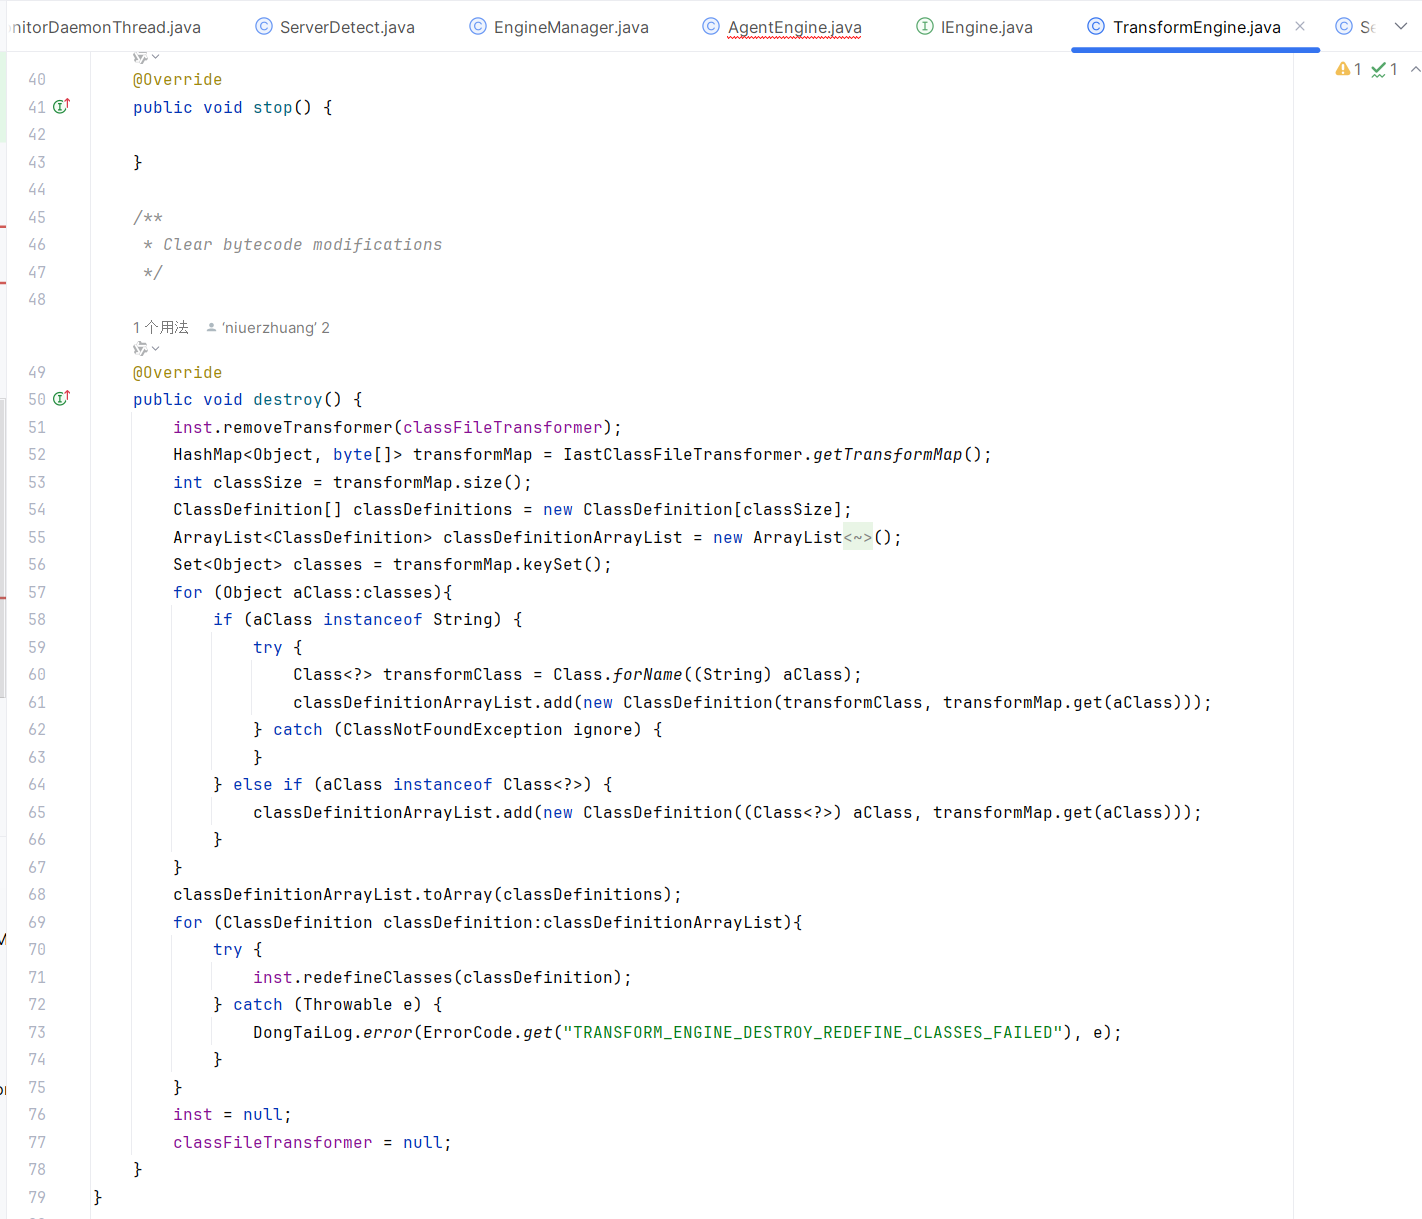Switch to the nitorDaemonThread.java tab

click(105, 27)
